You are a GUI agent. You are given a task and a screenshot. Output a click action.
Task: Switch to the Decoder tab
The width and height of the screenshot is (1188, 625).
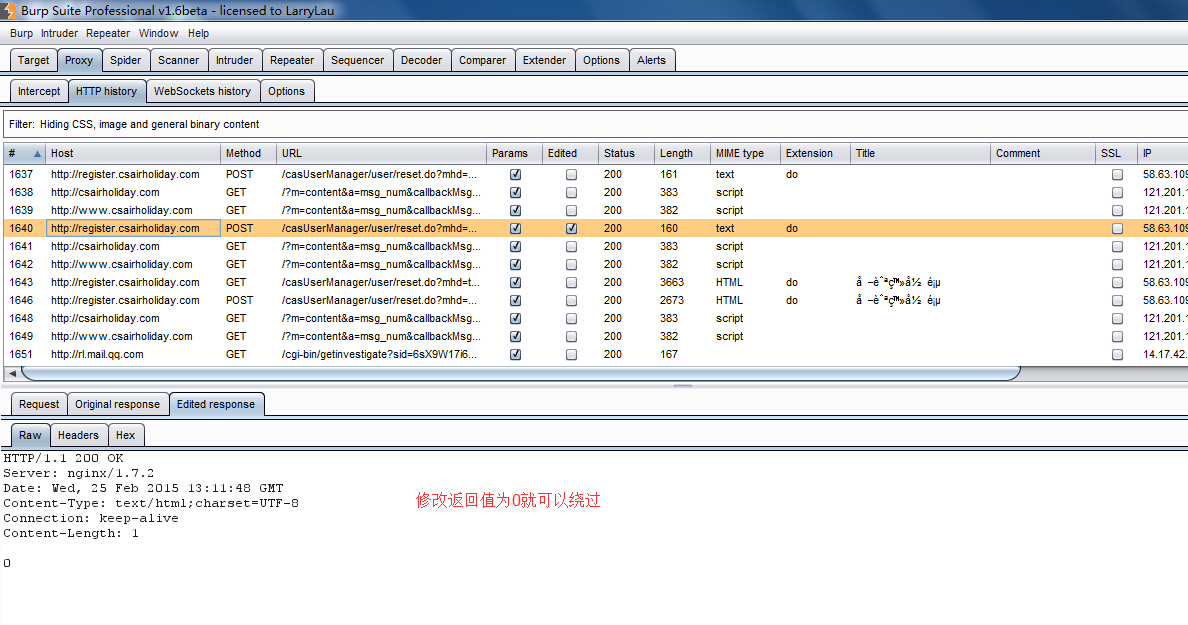pyautogui.click(x=421, y=61)
